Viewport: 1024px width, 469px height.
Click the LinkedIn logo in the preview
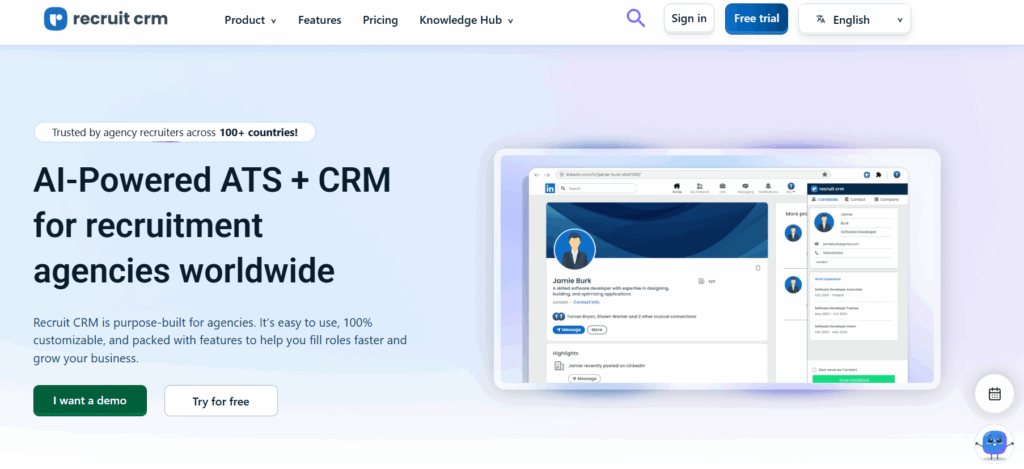tap(550, 188)
